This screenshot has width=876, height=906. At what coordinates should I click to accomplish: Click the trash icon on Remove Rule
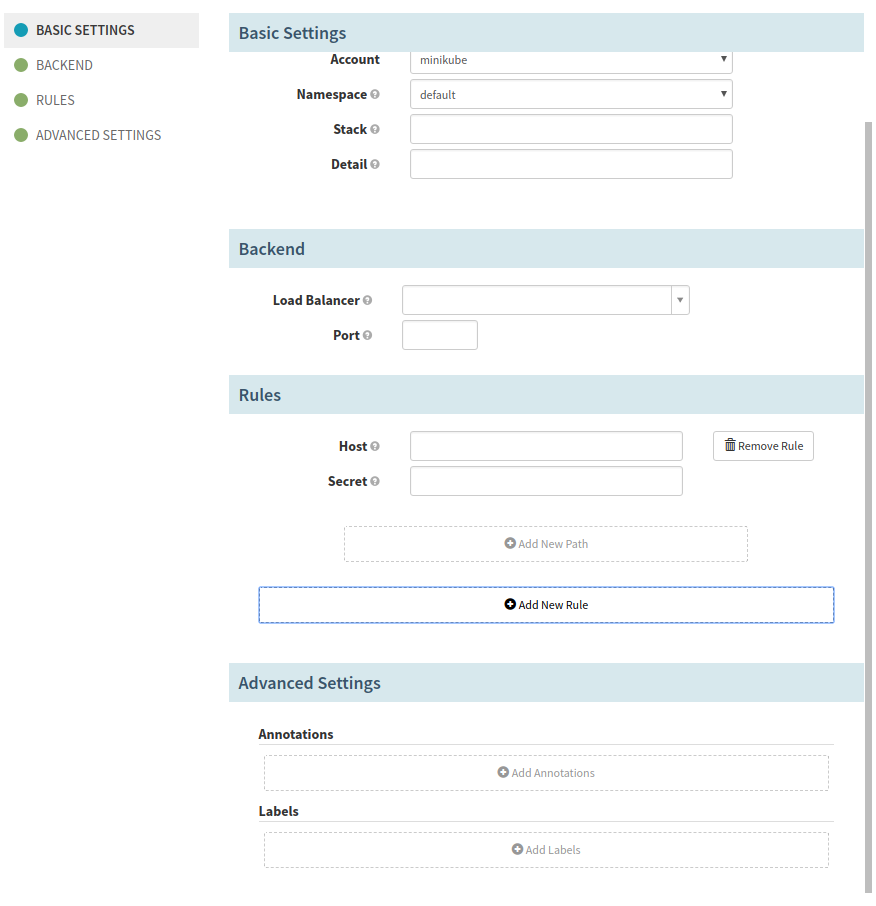coord(731,445)
